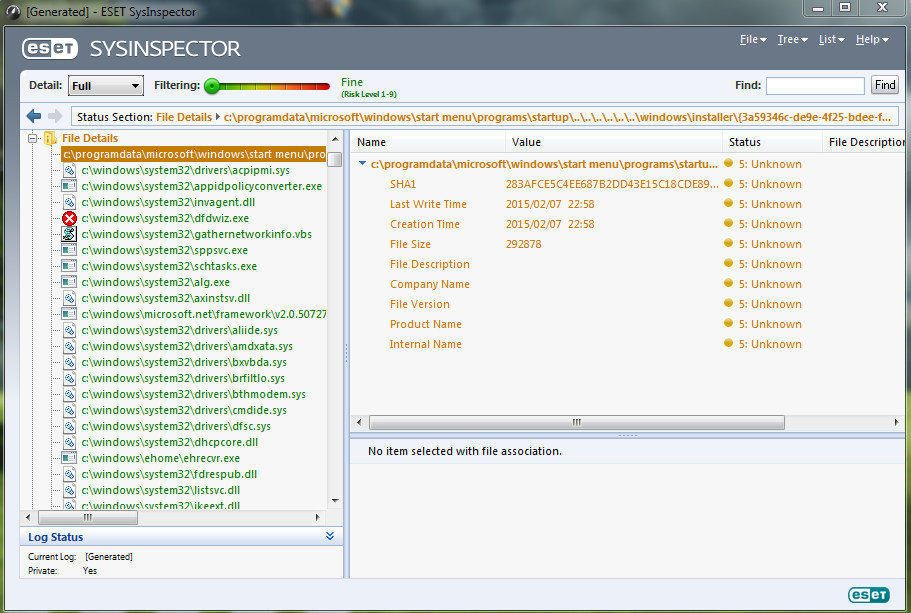Click the script icon beside gathernetworkinfo.vbs
911x613 pixels.
pos(70,234)
